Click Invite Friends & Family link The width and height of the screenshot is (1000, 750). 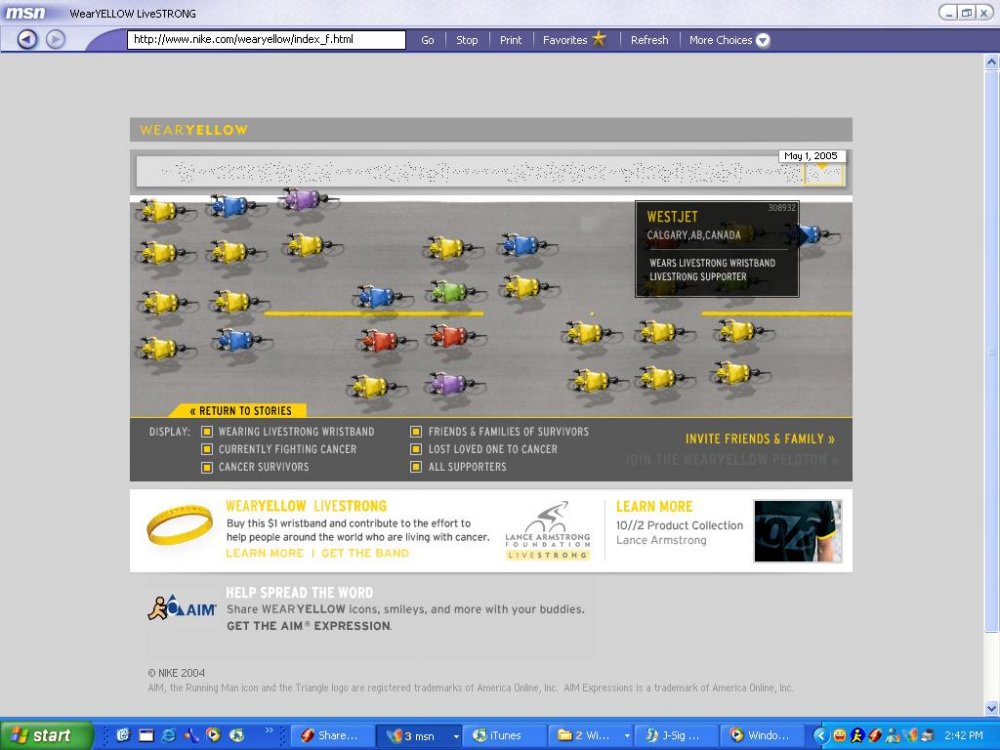point(759,439)
